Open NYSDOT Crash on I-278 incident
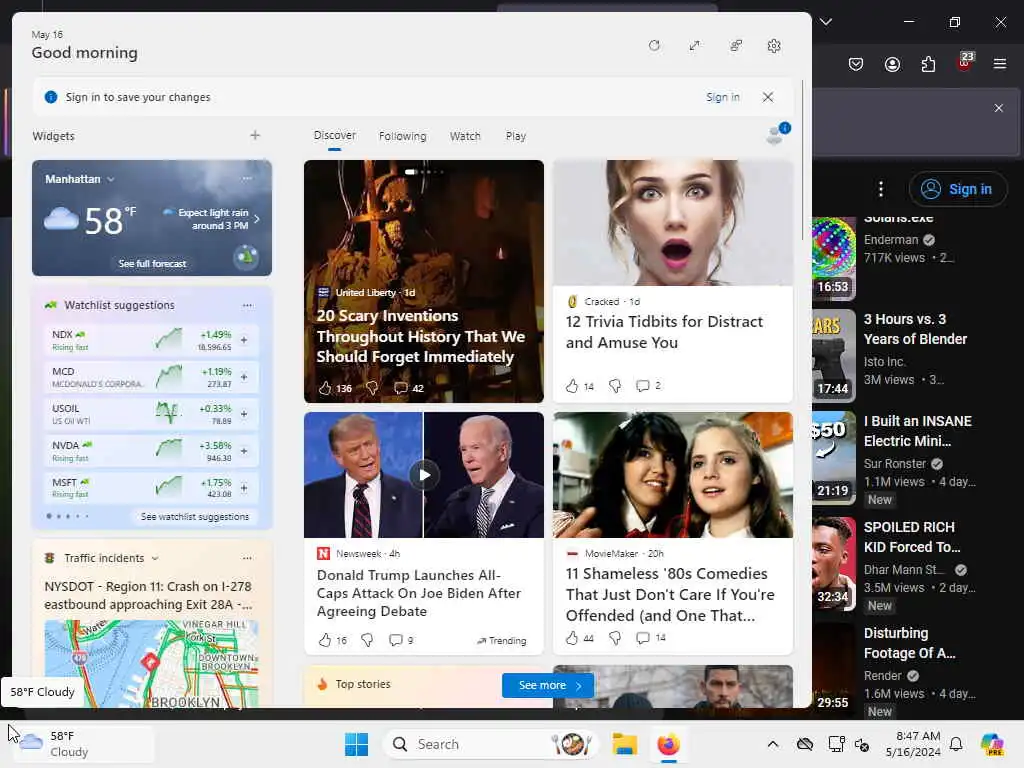Viewport: 1024px width, 768px height. pos(148,596)
